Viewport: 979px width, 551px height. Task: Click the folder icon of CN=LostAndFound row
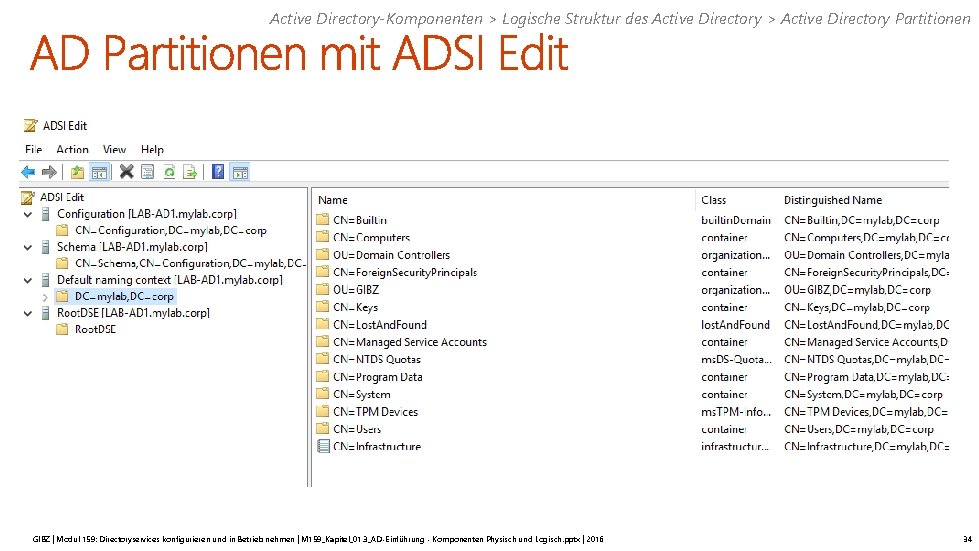click(x=323, y=324)
